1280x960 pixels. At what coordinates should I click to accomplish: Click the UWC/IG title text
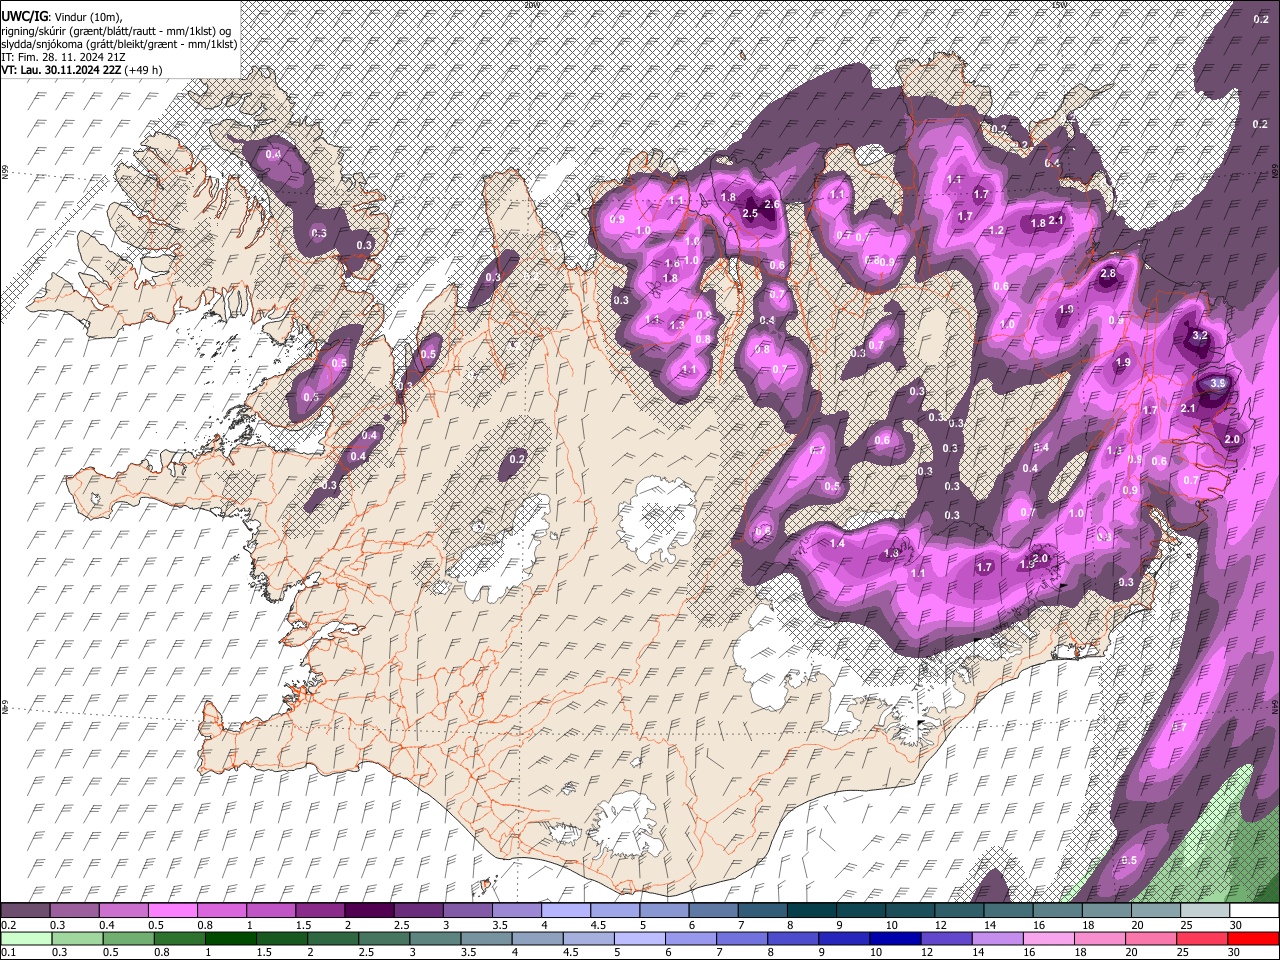[x=23, y=17]
